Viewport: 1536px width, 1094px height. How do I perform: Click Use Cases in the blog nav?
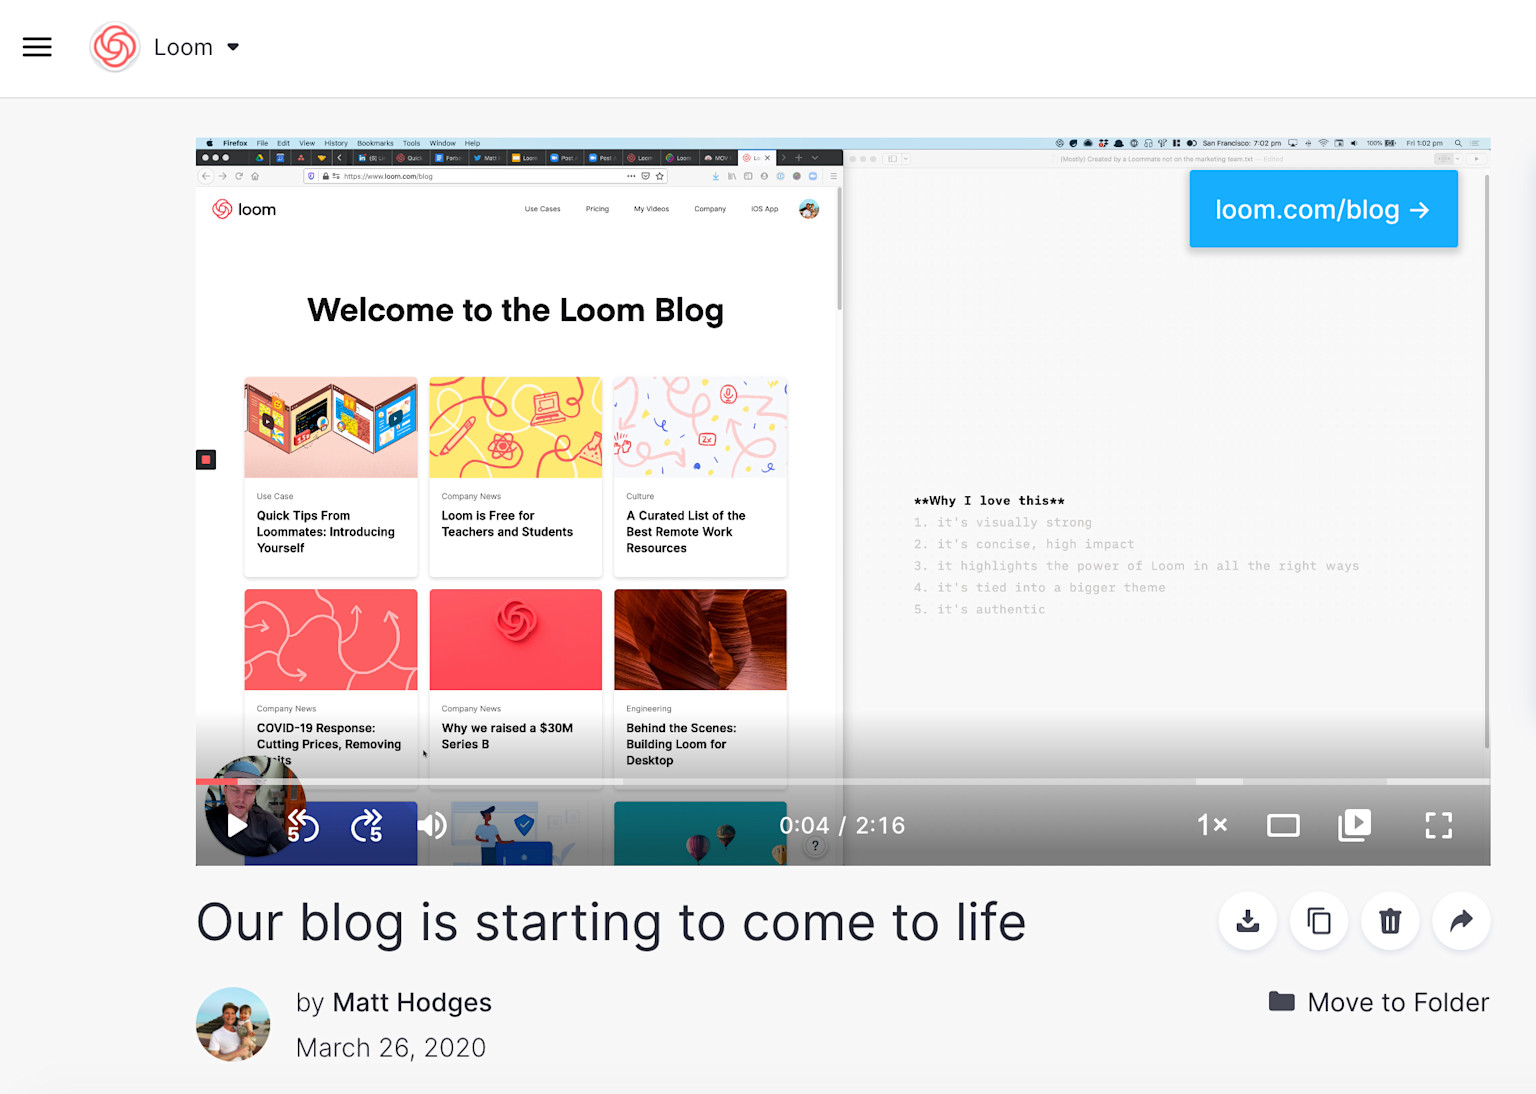pyautogui.click(x=543, y=209)
